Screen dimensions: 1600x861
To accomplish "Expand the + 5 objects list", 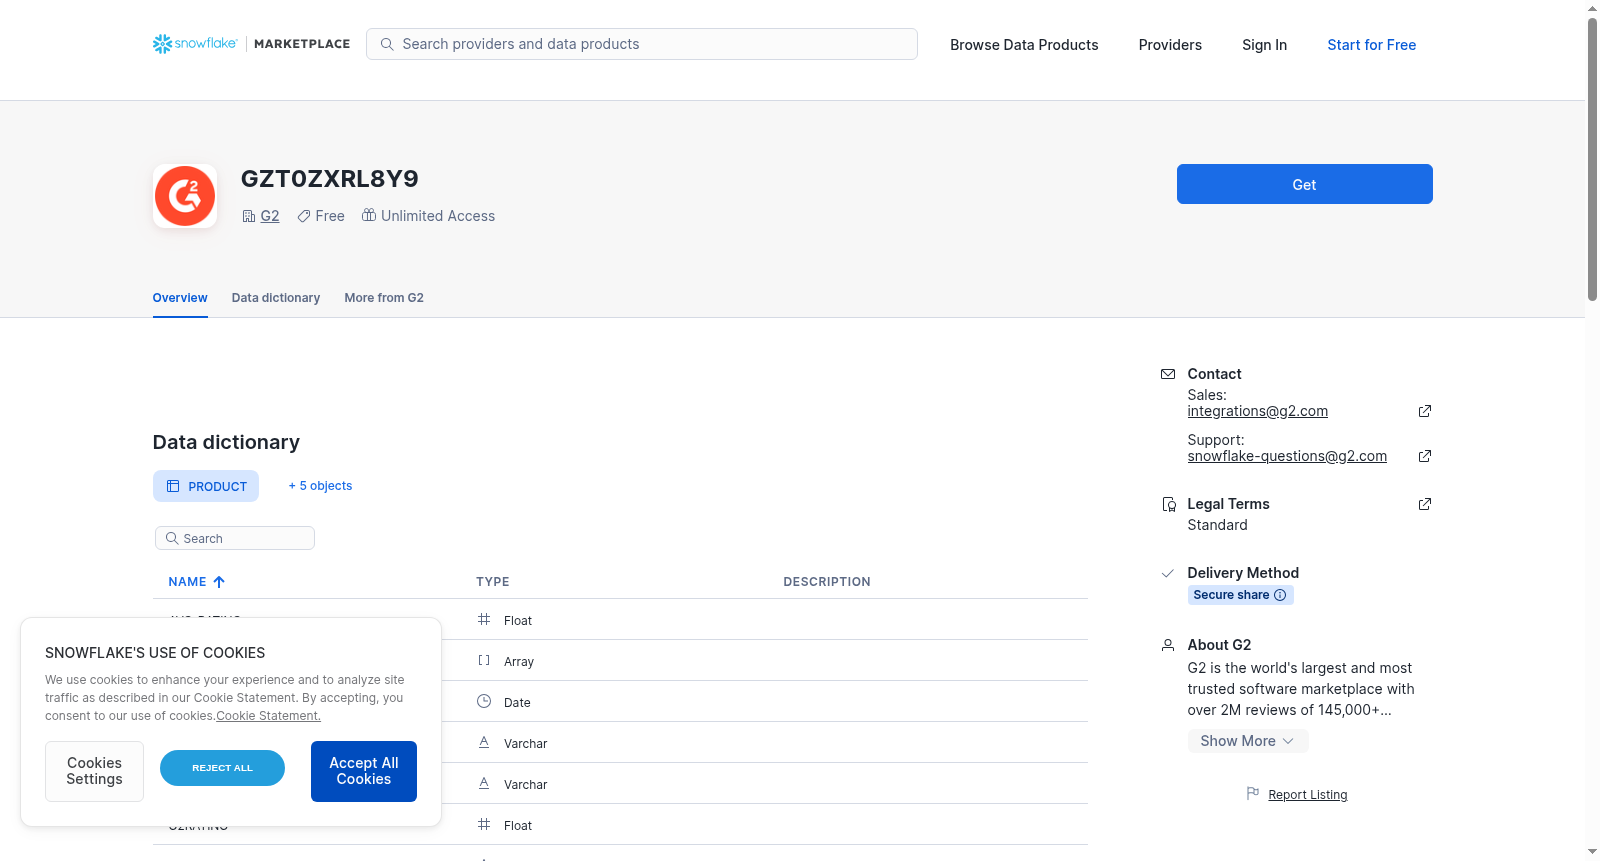I will click(x=320, y=486).
